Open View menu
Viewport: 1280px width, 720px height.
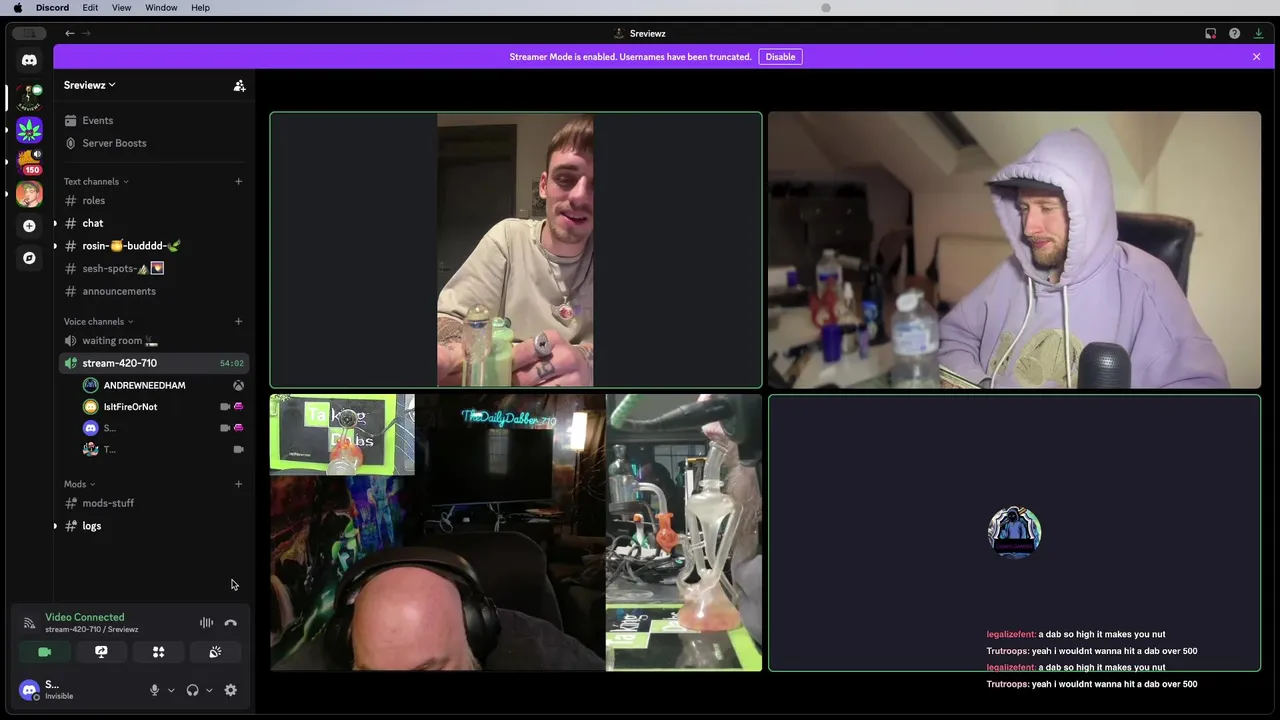pyautogui.click(x=121, y=8)
